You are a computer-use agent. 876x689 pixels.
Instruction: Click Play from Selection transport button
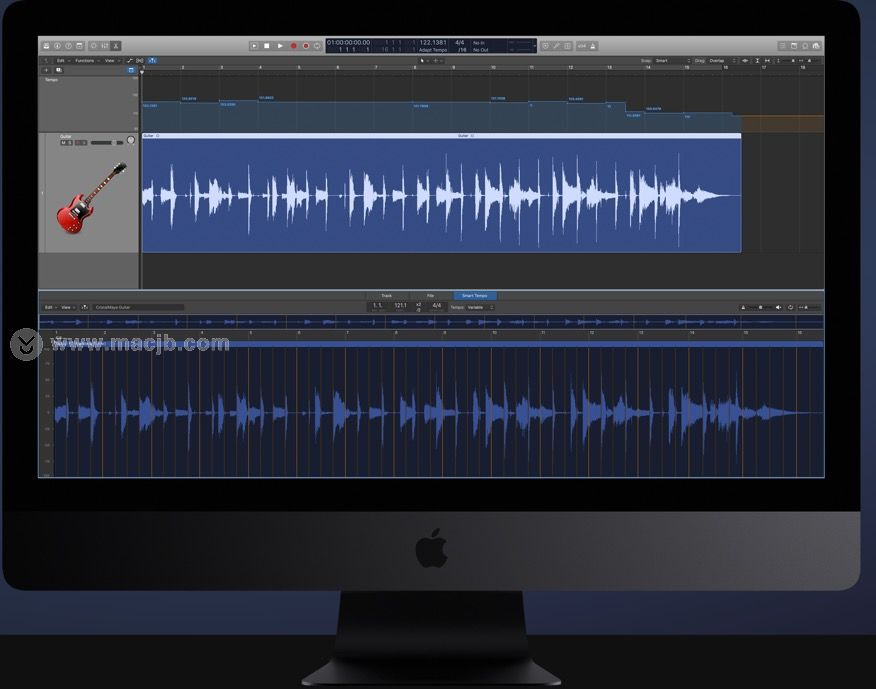click(254, 46)
